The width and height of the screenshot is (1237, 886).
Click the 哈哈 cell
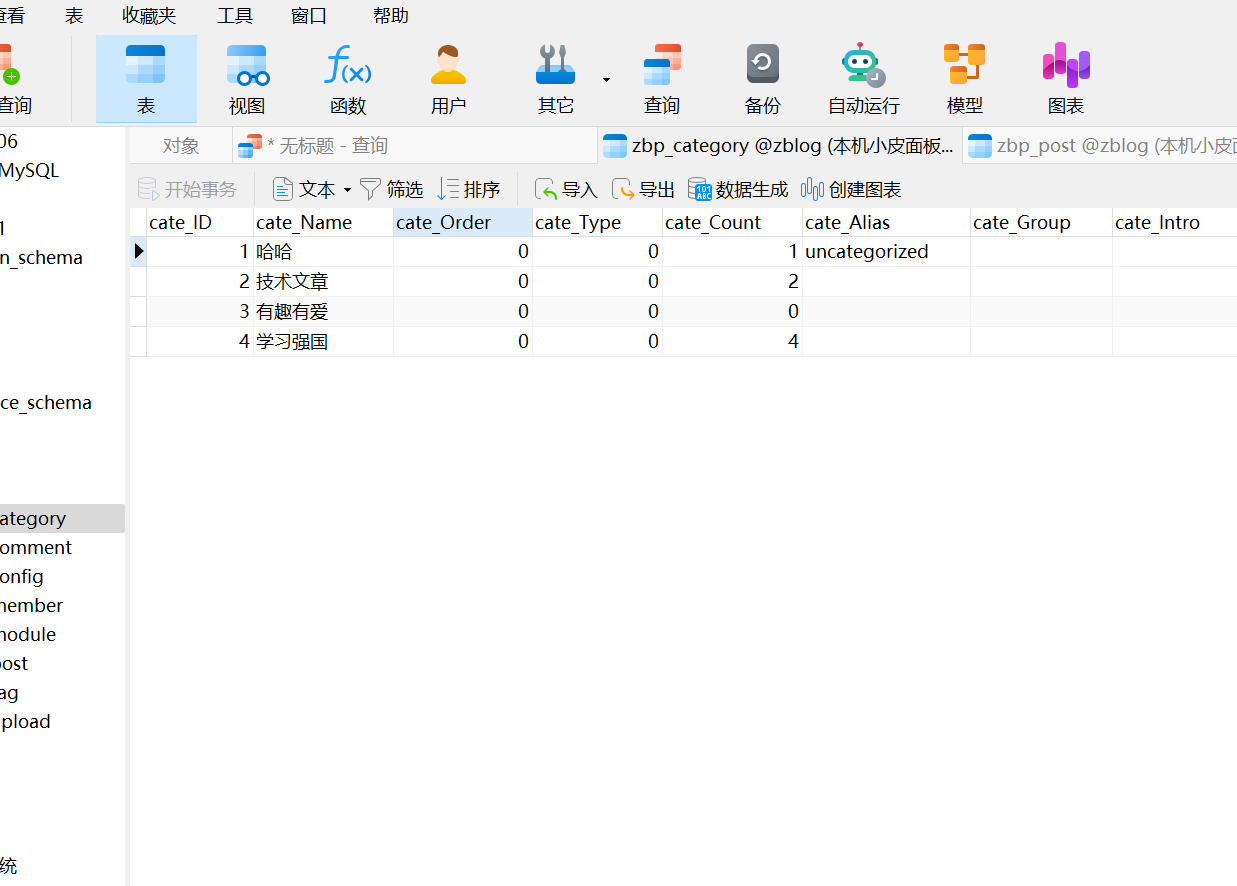[323, 252]
